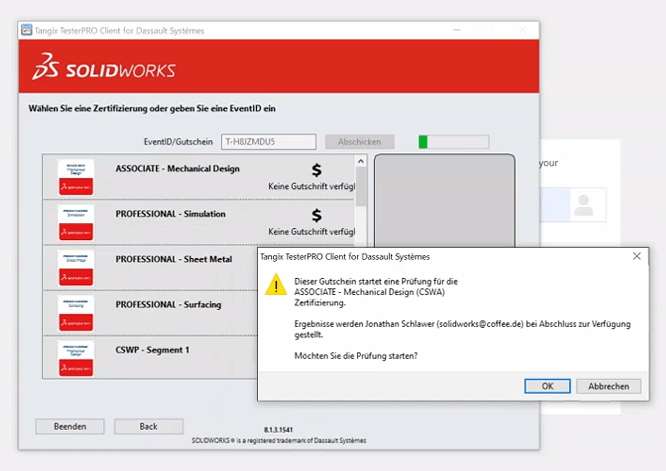Click the CSWP Segment 1 certification badge

(76, 359)
